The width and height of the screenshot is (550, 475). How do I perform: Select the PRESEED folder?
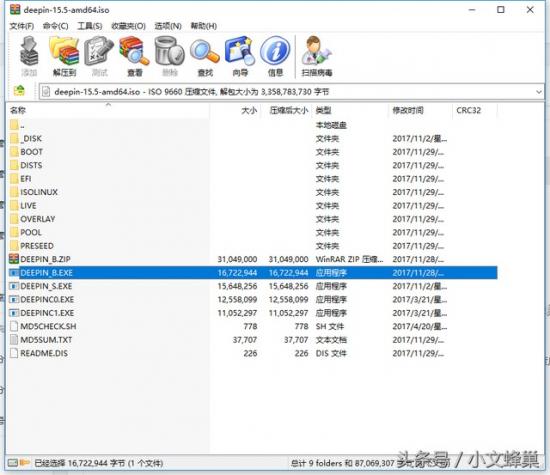(252, 246)
